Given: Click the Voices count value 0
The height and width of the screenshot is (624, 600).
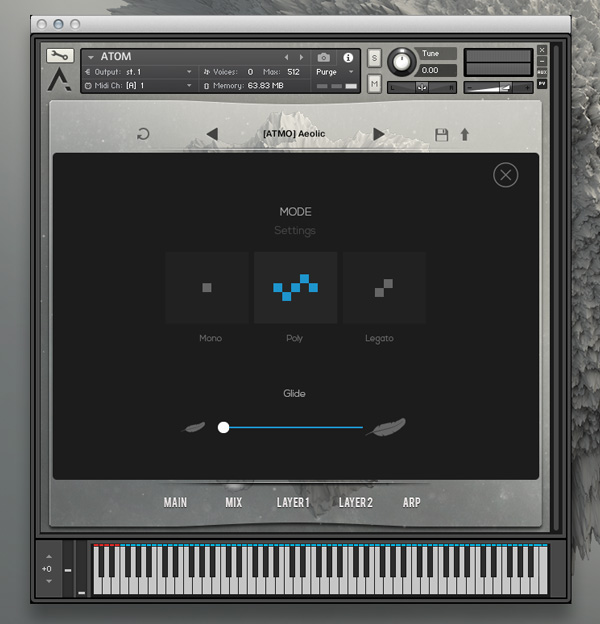Looking at the screenshot, I should point(250,72).
